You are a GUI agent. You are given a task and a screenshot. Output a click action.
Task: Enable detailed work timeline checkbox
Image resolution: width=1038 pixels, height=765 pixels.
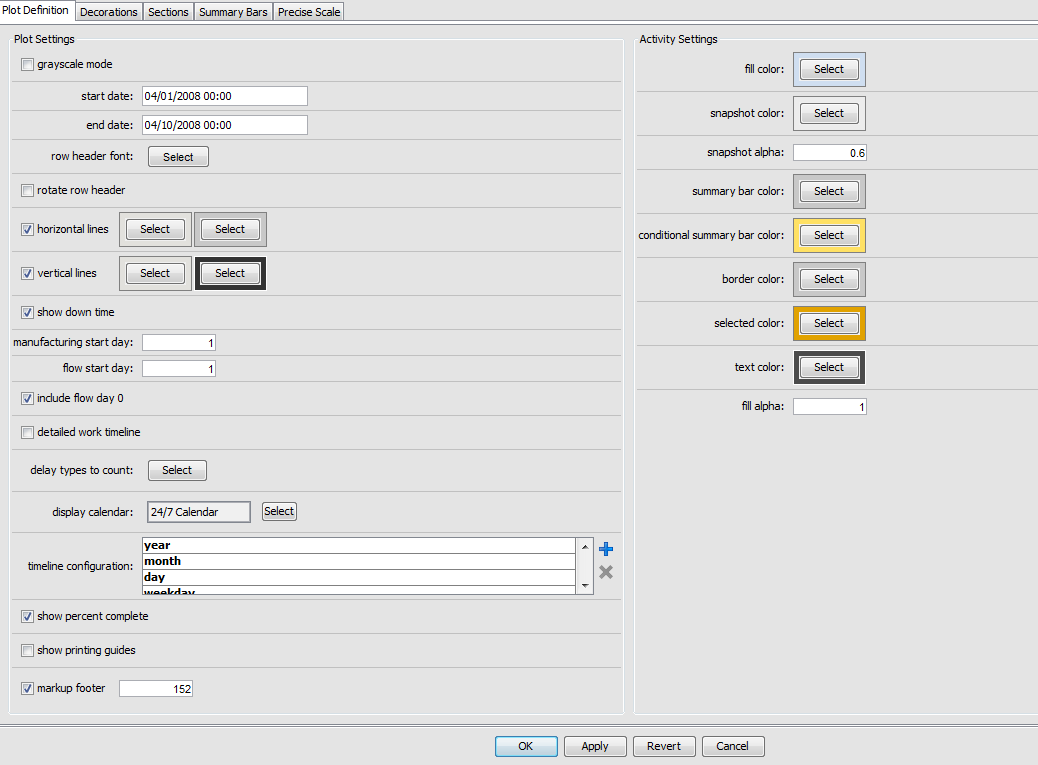point(28,432)
